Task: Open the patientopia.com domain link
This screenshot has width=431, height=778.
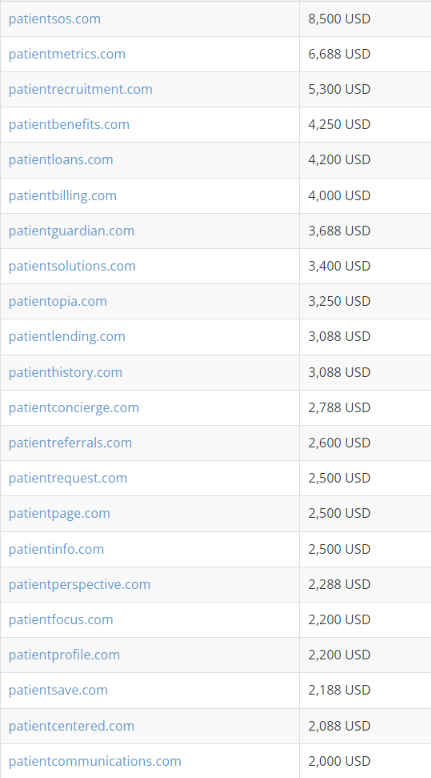Action: click(58, 302)
